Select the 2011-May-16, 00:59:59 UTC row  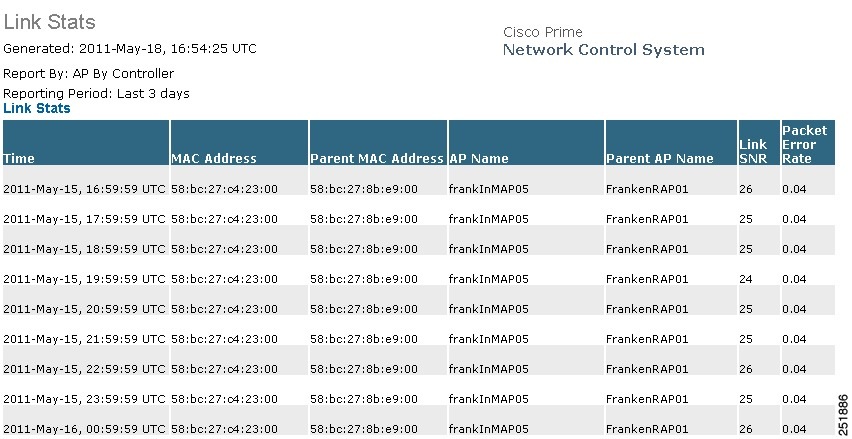tap(419, 428)
